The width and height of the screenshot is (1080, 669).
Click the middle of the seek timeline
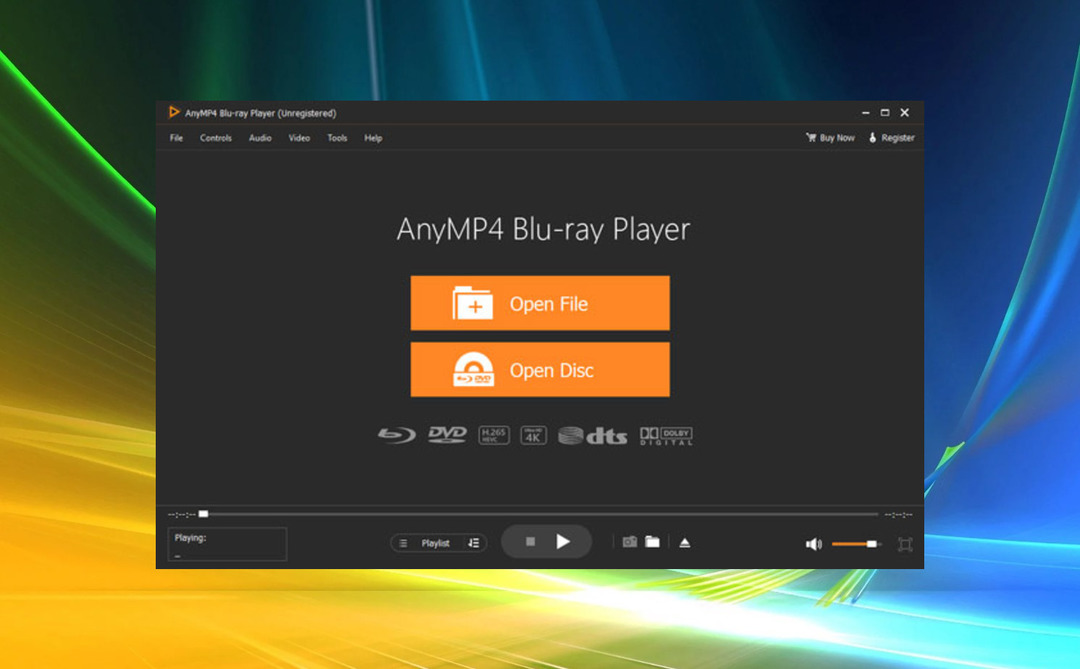[x=541, y=514]
